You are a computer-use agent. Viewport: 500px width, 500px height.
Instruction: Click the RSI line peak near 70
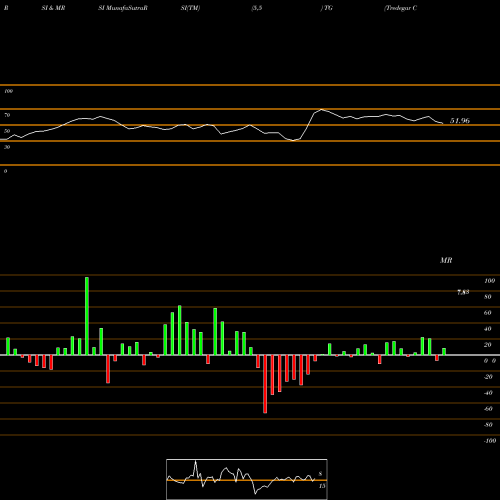(x=321, y=109)
